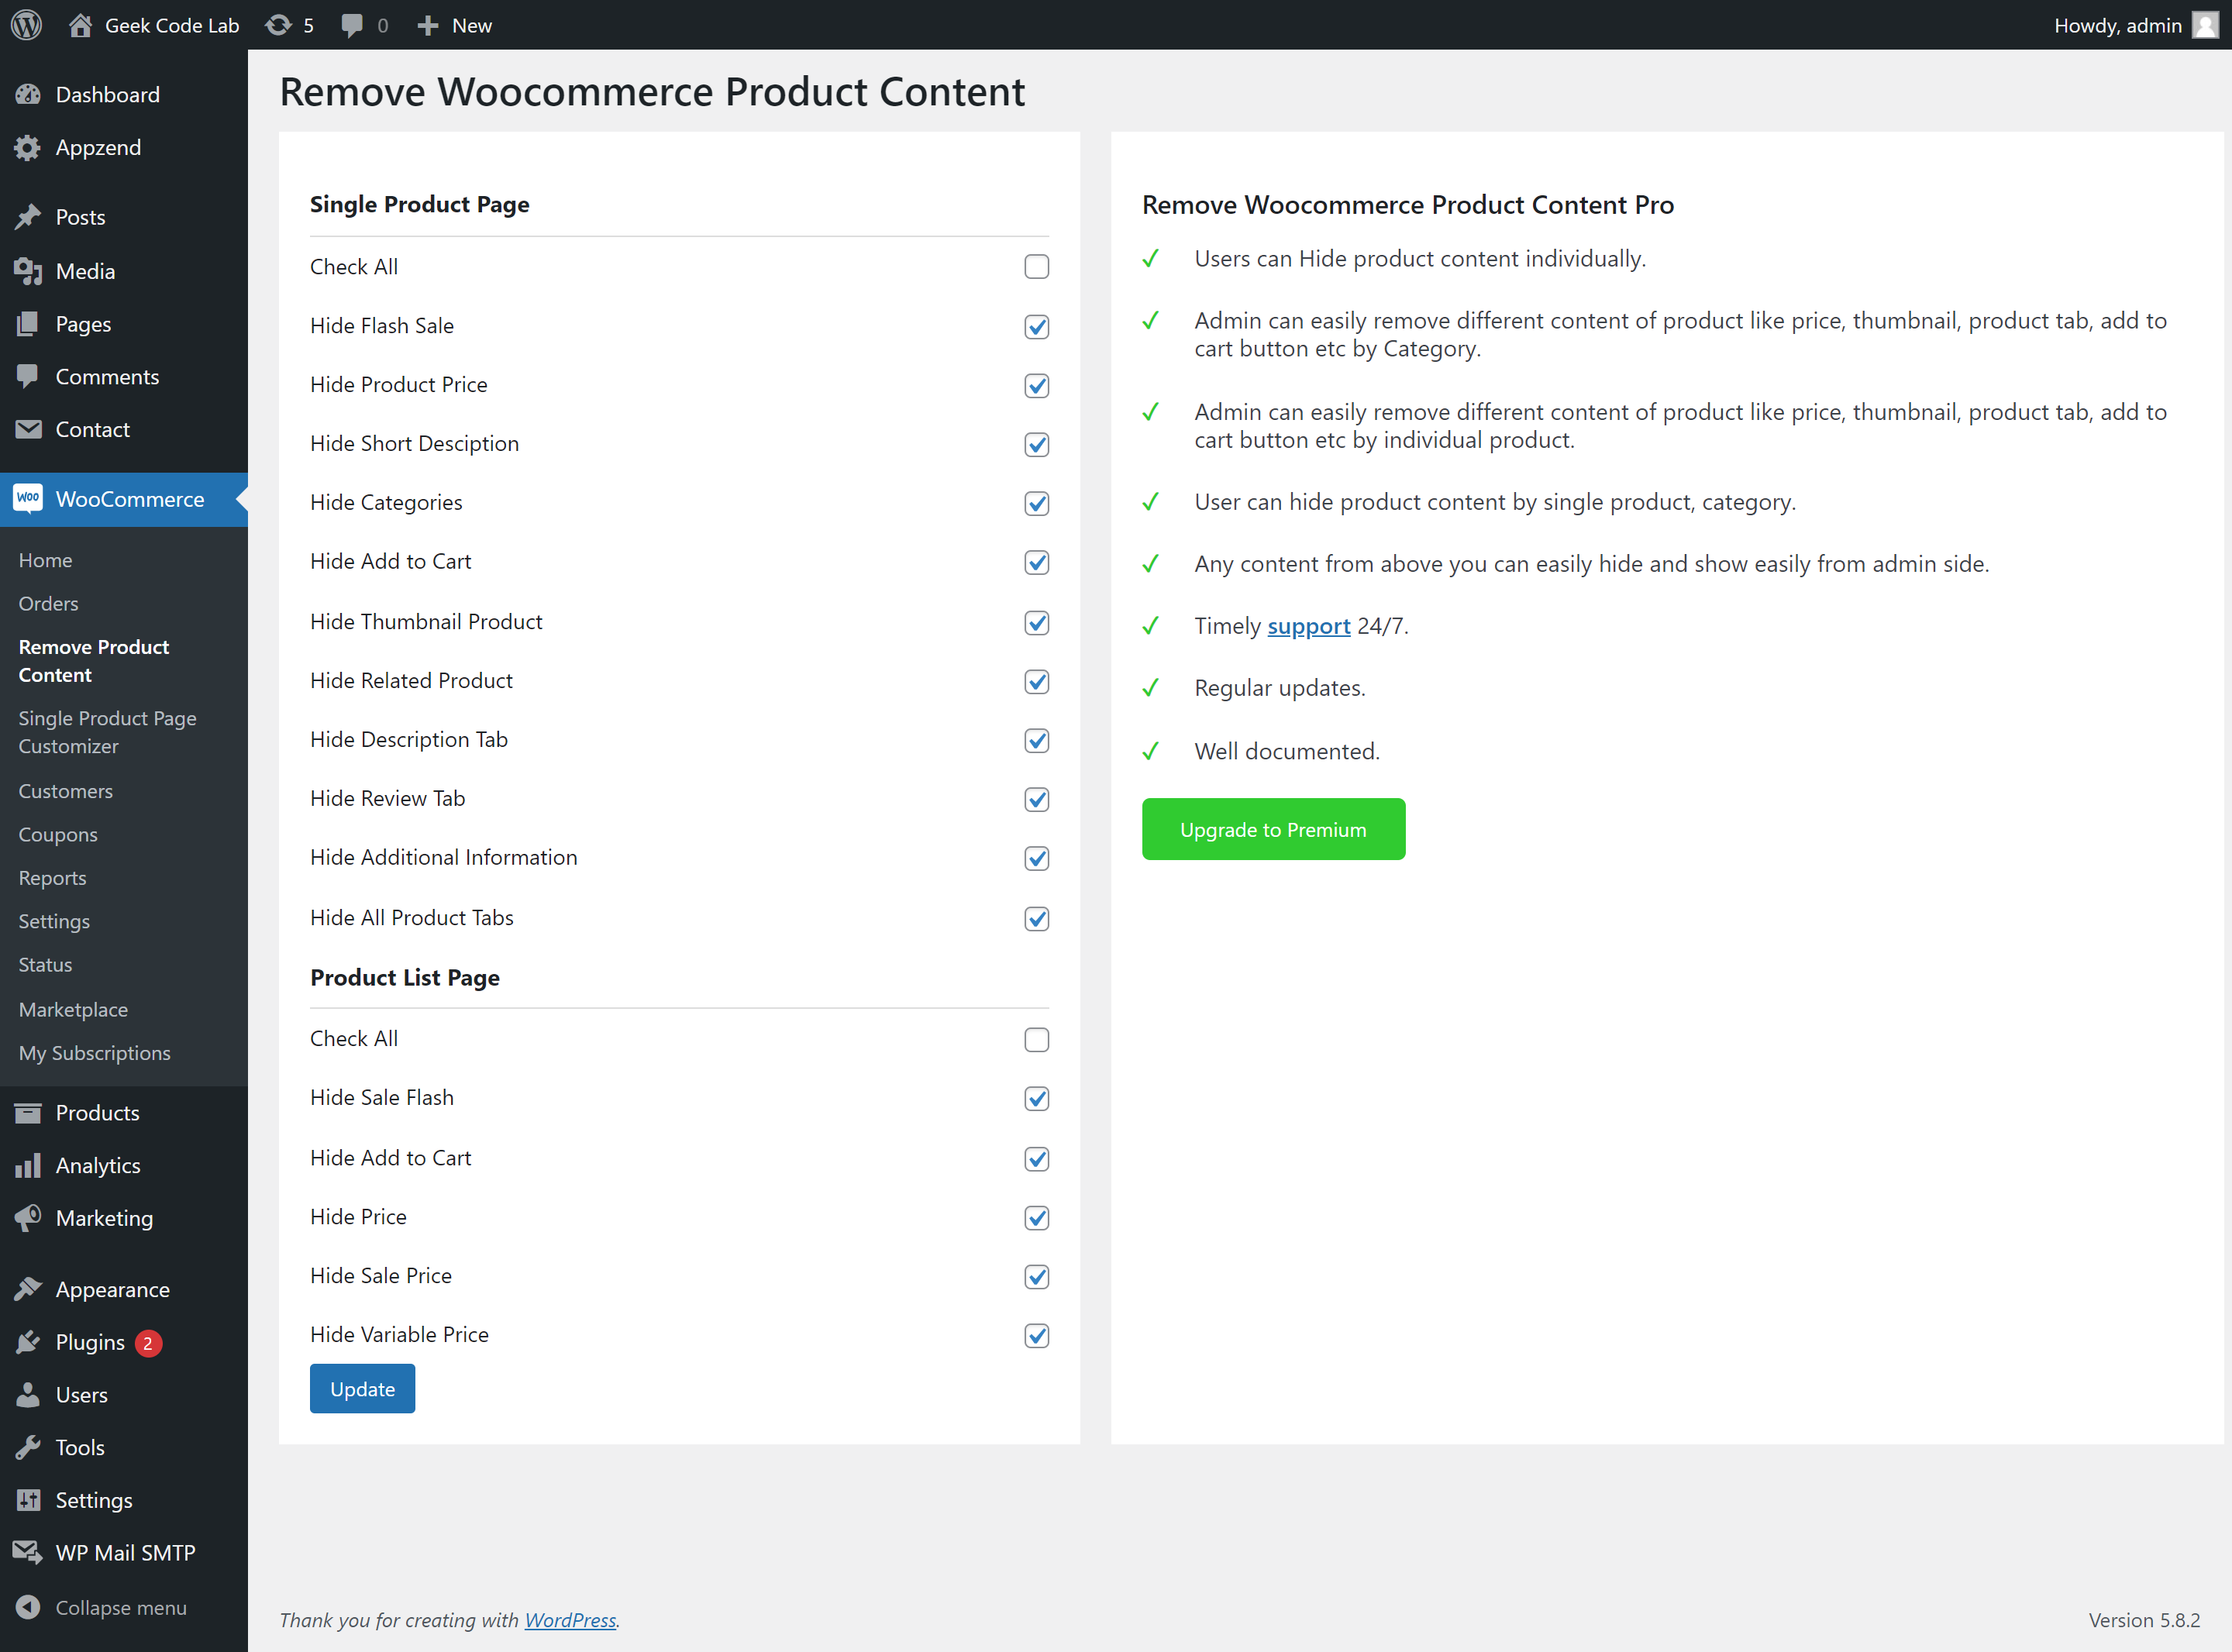Uncheck Hide Flash Sale checkbox

click(x=1037, y=326)
